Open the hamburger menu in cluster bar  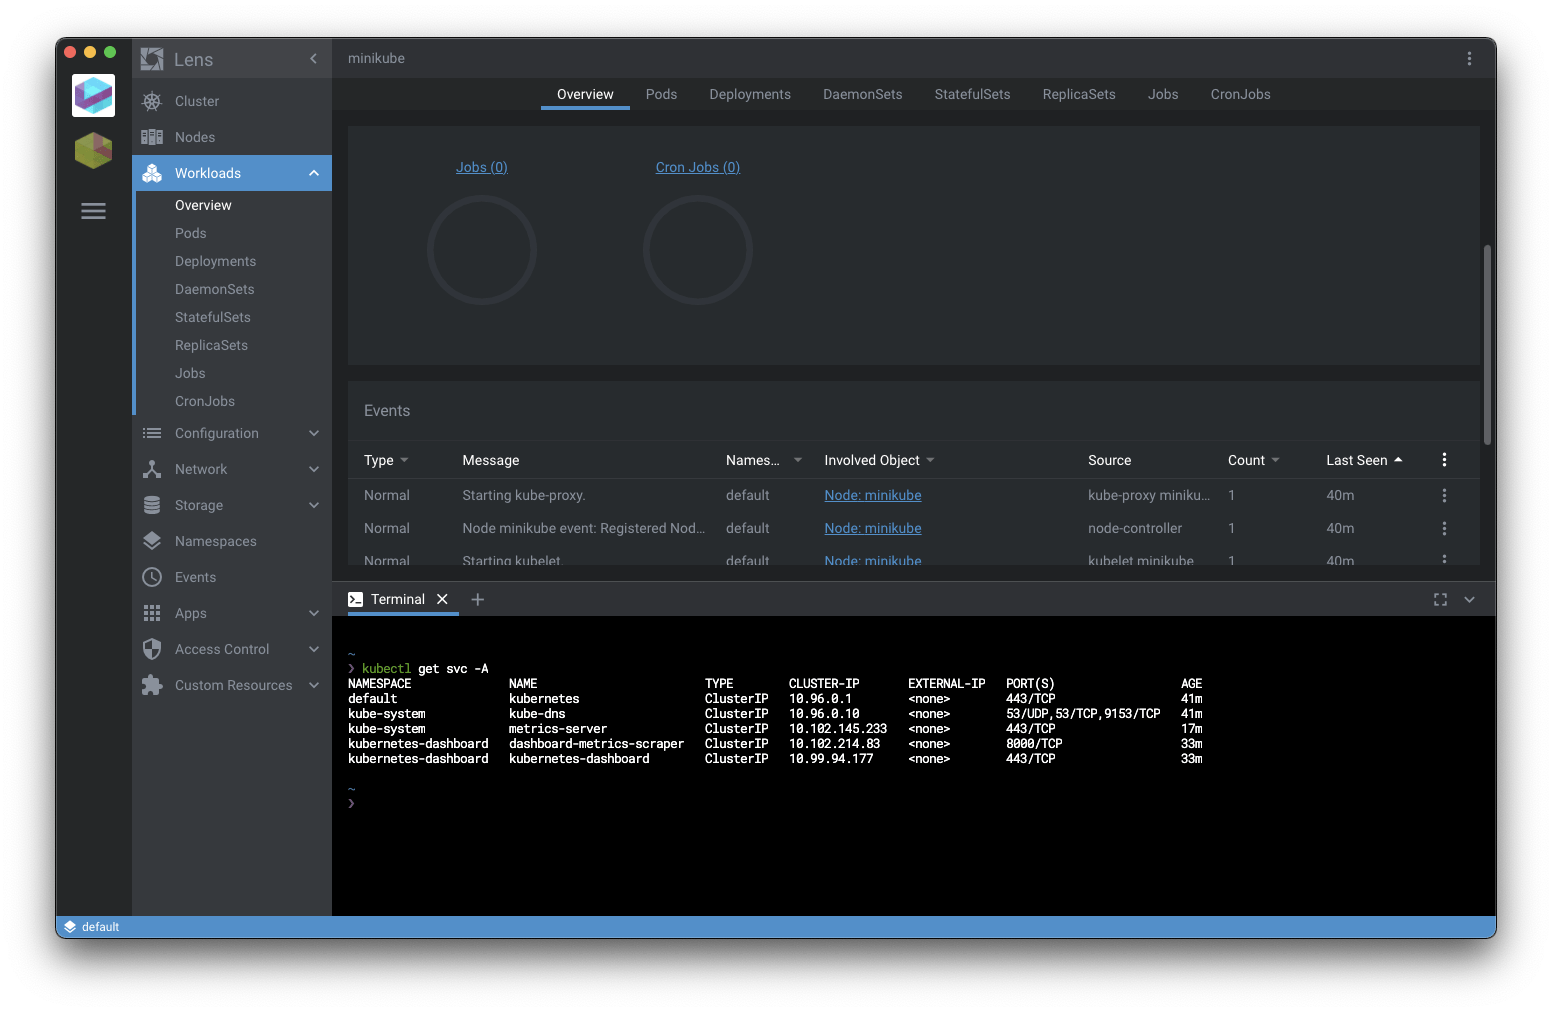point(94,211)
